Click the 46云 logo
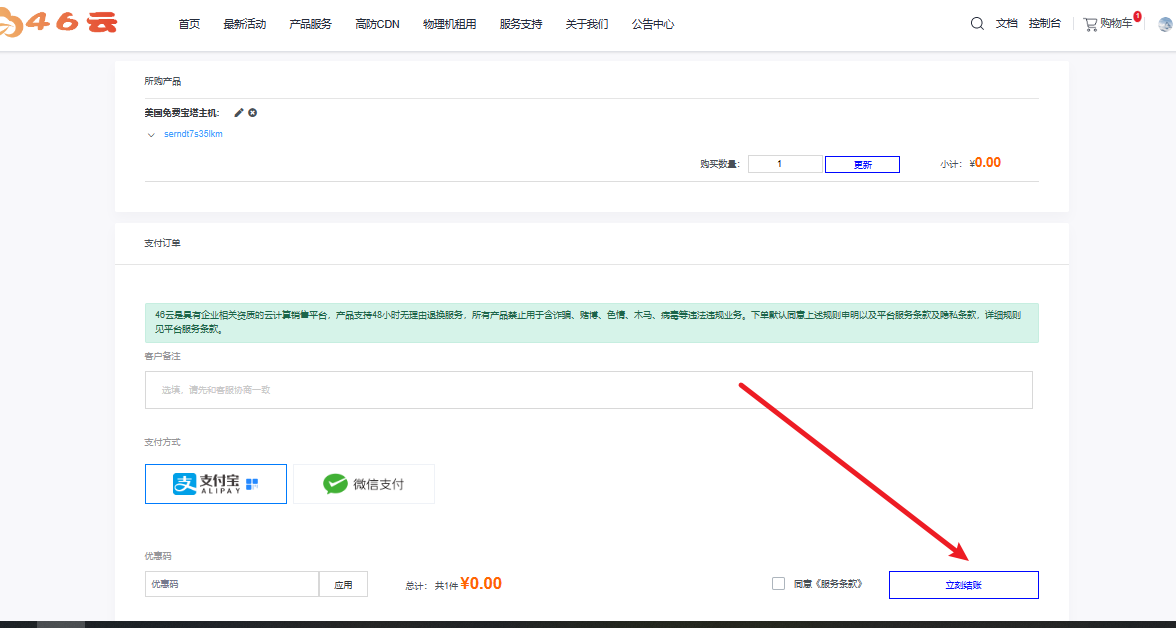Screen dimensions: 1176x628 (60, 23)
